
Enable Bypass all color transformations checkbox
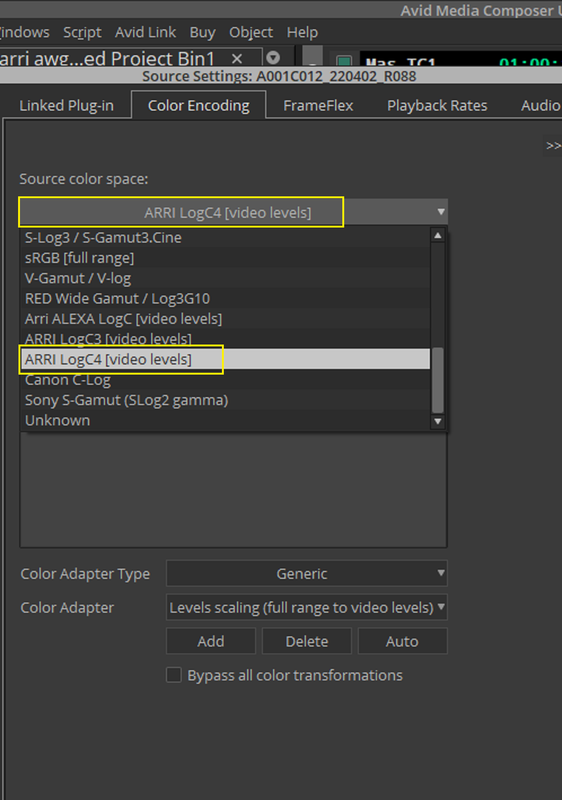tap(174, 675)
